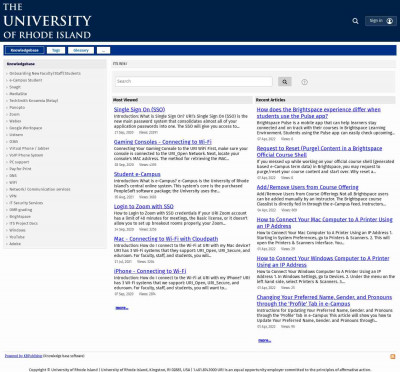Open the University of Rhode Island logo

tap(47, 21)
